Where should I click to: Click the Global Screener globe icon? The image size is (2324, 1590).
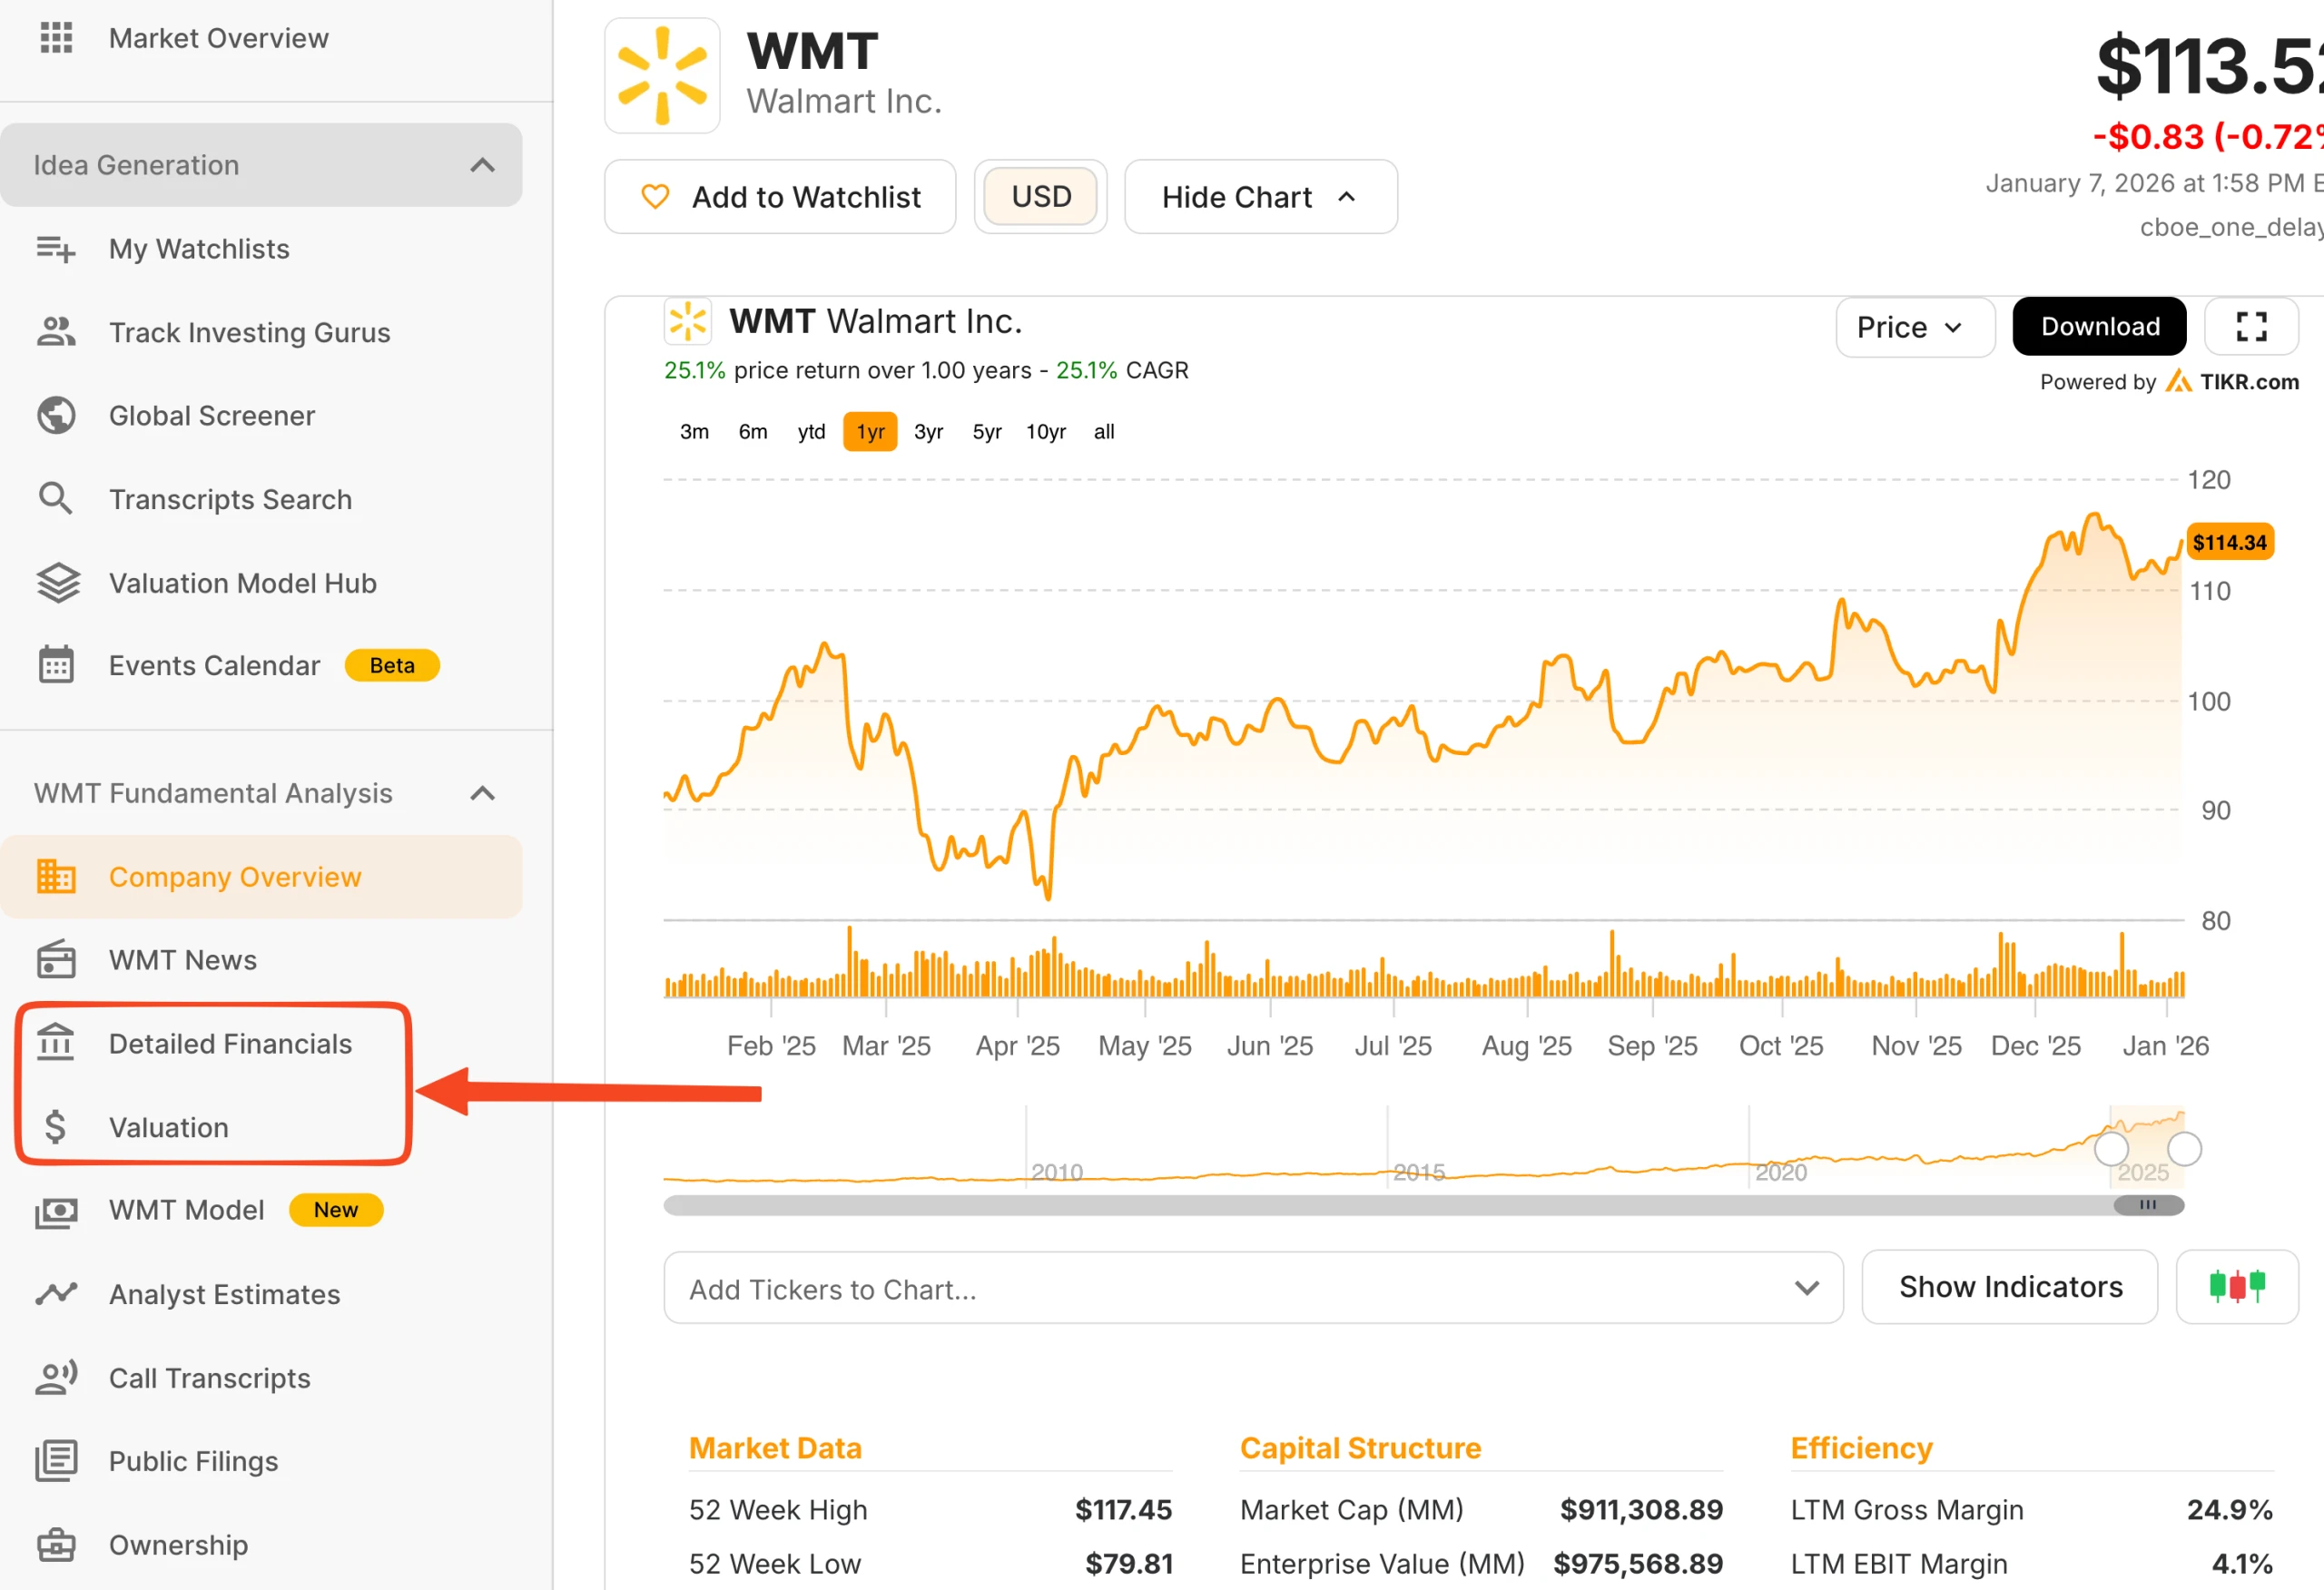point(56,415)
